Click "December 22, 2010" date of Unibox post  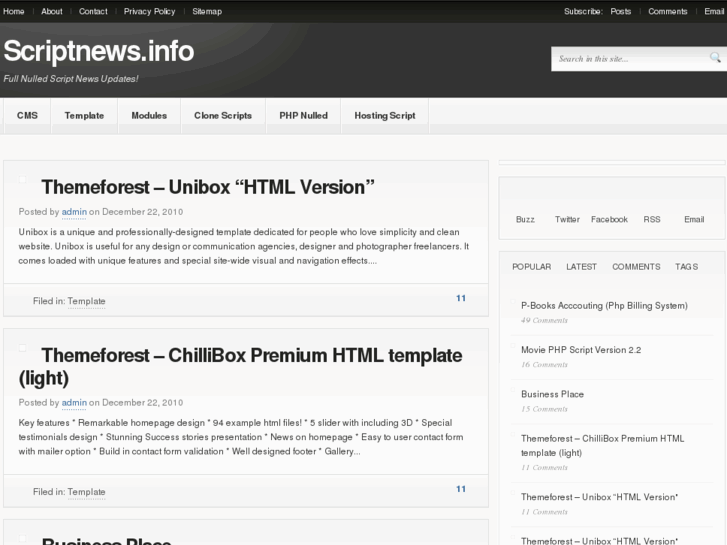click(142, 212)
